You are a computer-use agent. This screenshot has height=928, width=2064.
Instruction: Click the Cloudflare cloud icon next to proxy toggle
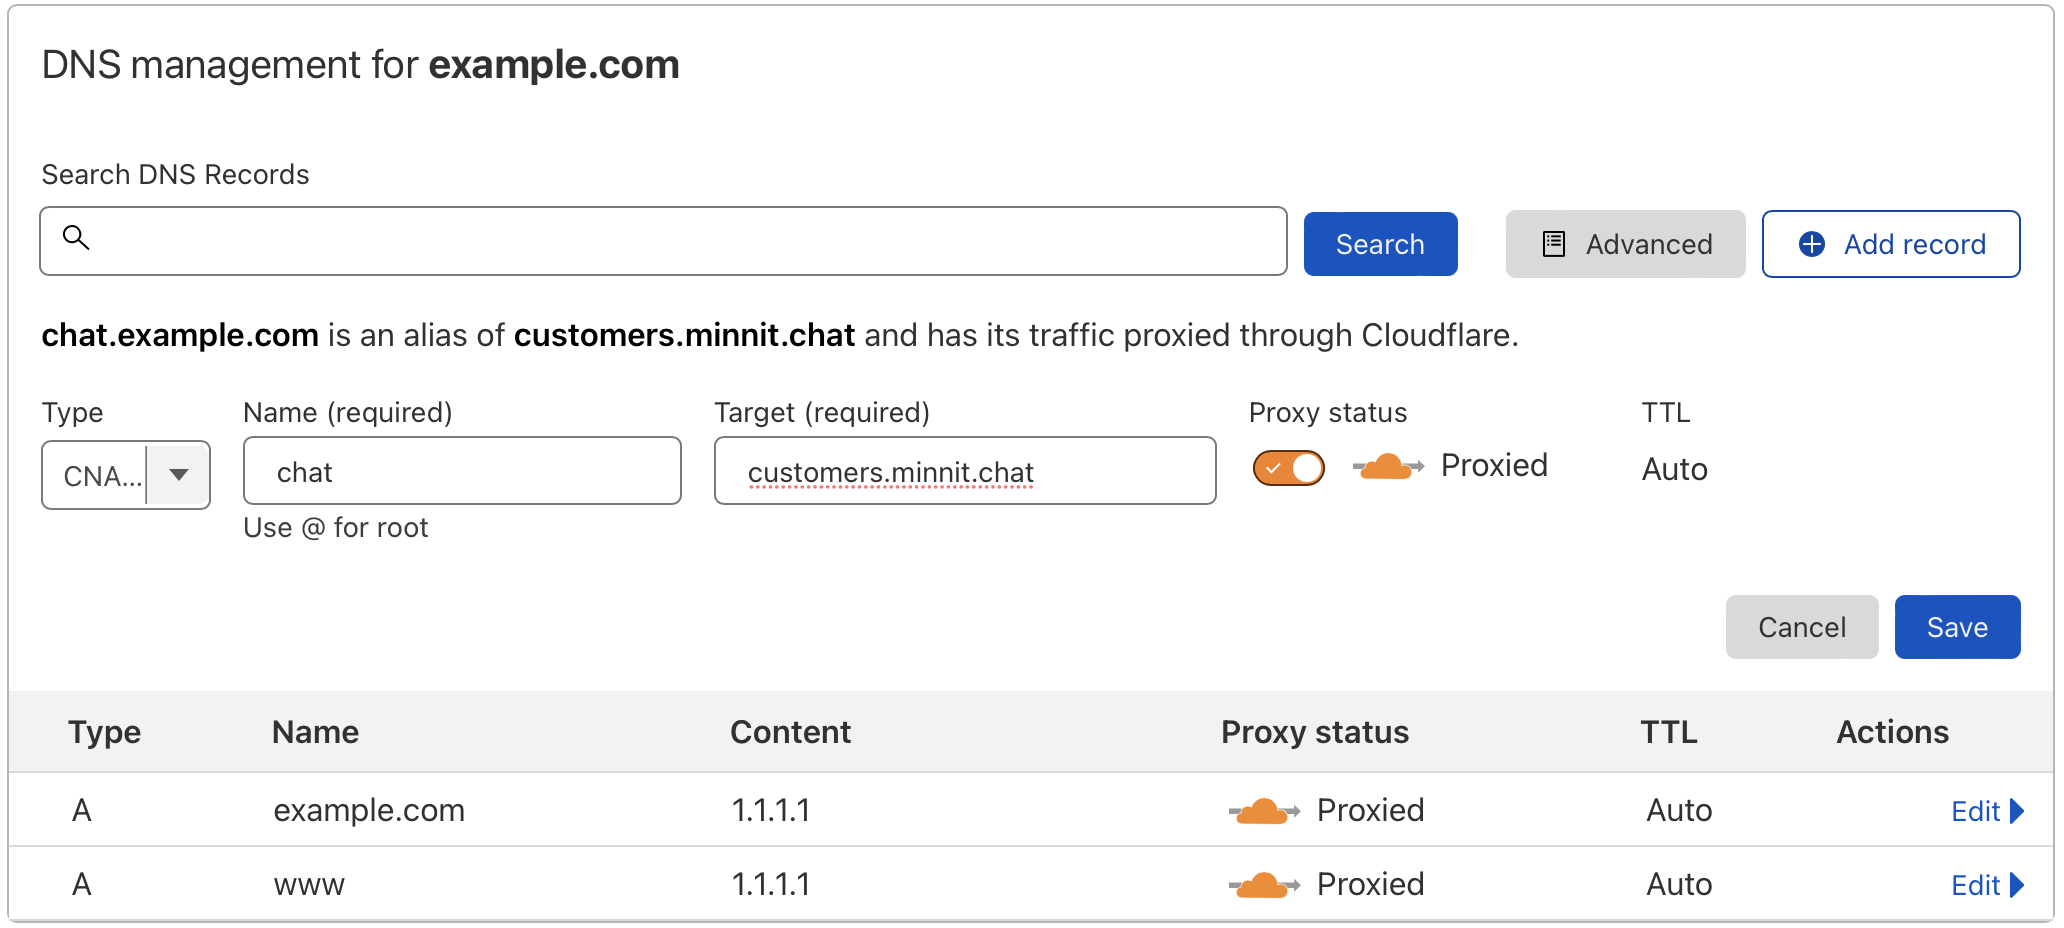click(1385, 466)
